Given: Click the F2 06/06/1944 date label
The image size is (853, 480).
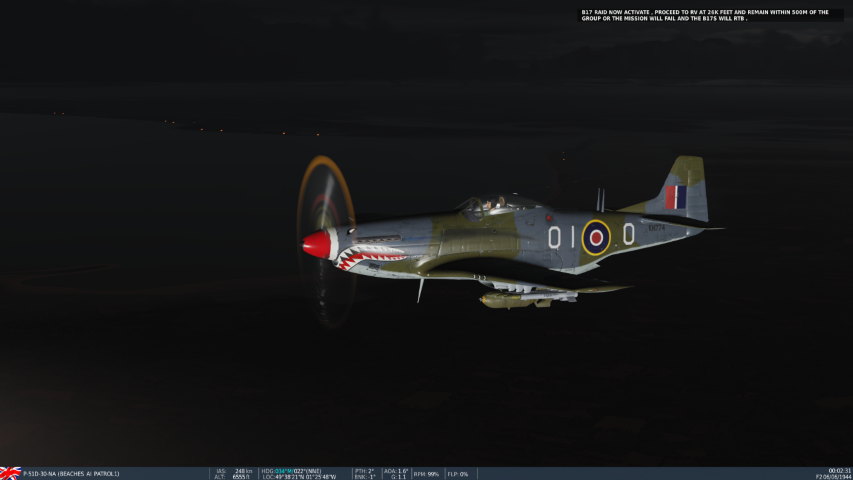Looking at the screenshot, I should 833,477.
